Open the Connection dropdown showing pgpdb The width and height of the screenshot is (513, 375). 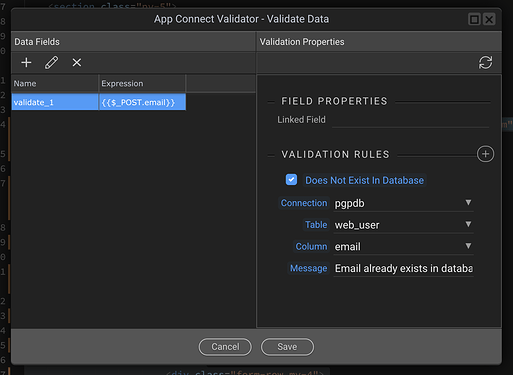click(x=403, y=203)
